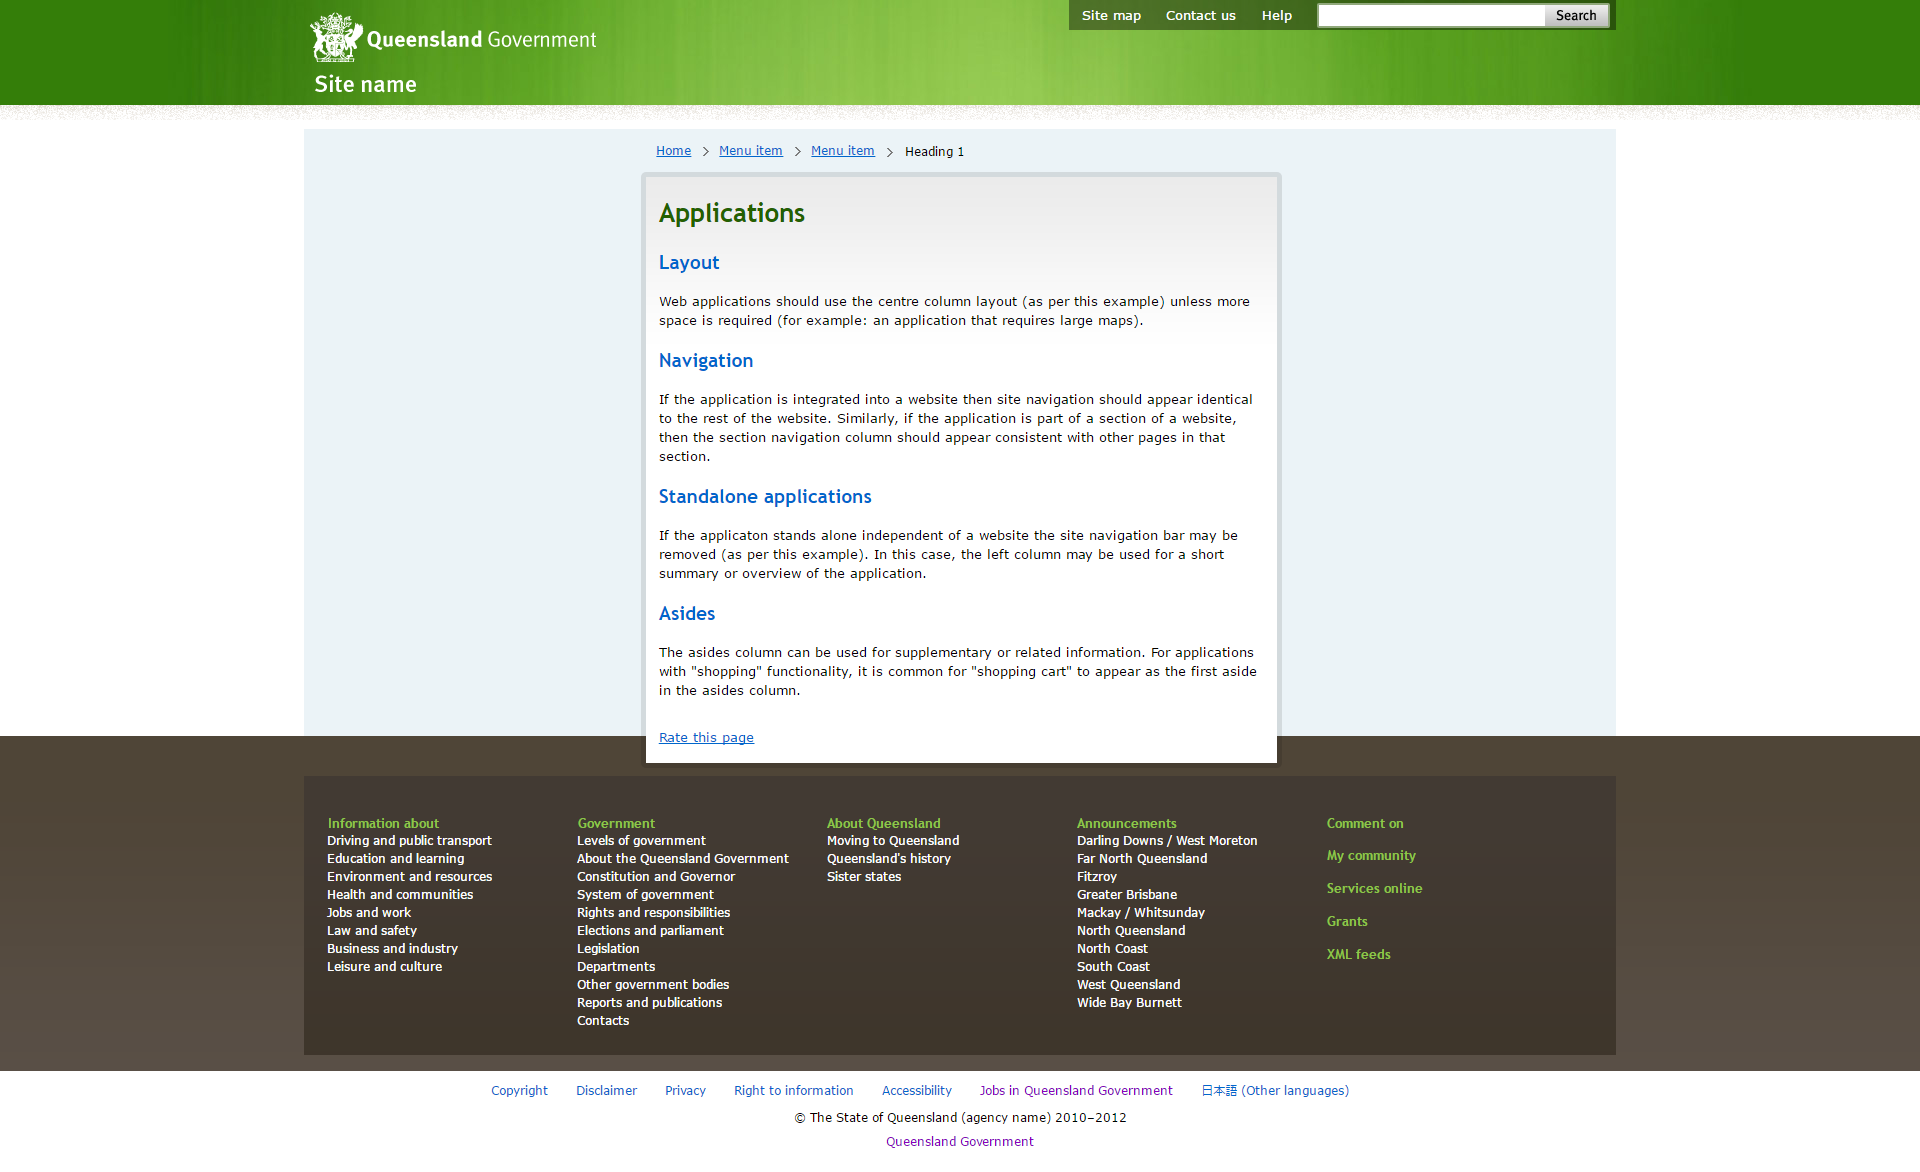Screen dimensions: 1920x1172
Task: Click the Queensland Government link at bottom
Action: (x=959, y=1142)
